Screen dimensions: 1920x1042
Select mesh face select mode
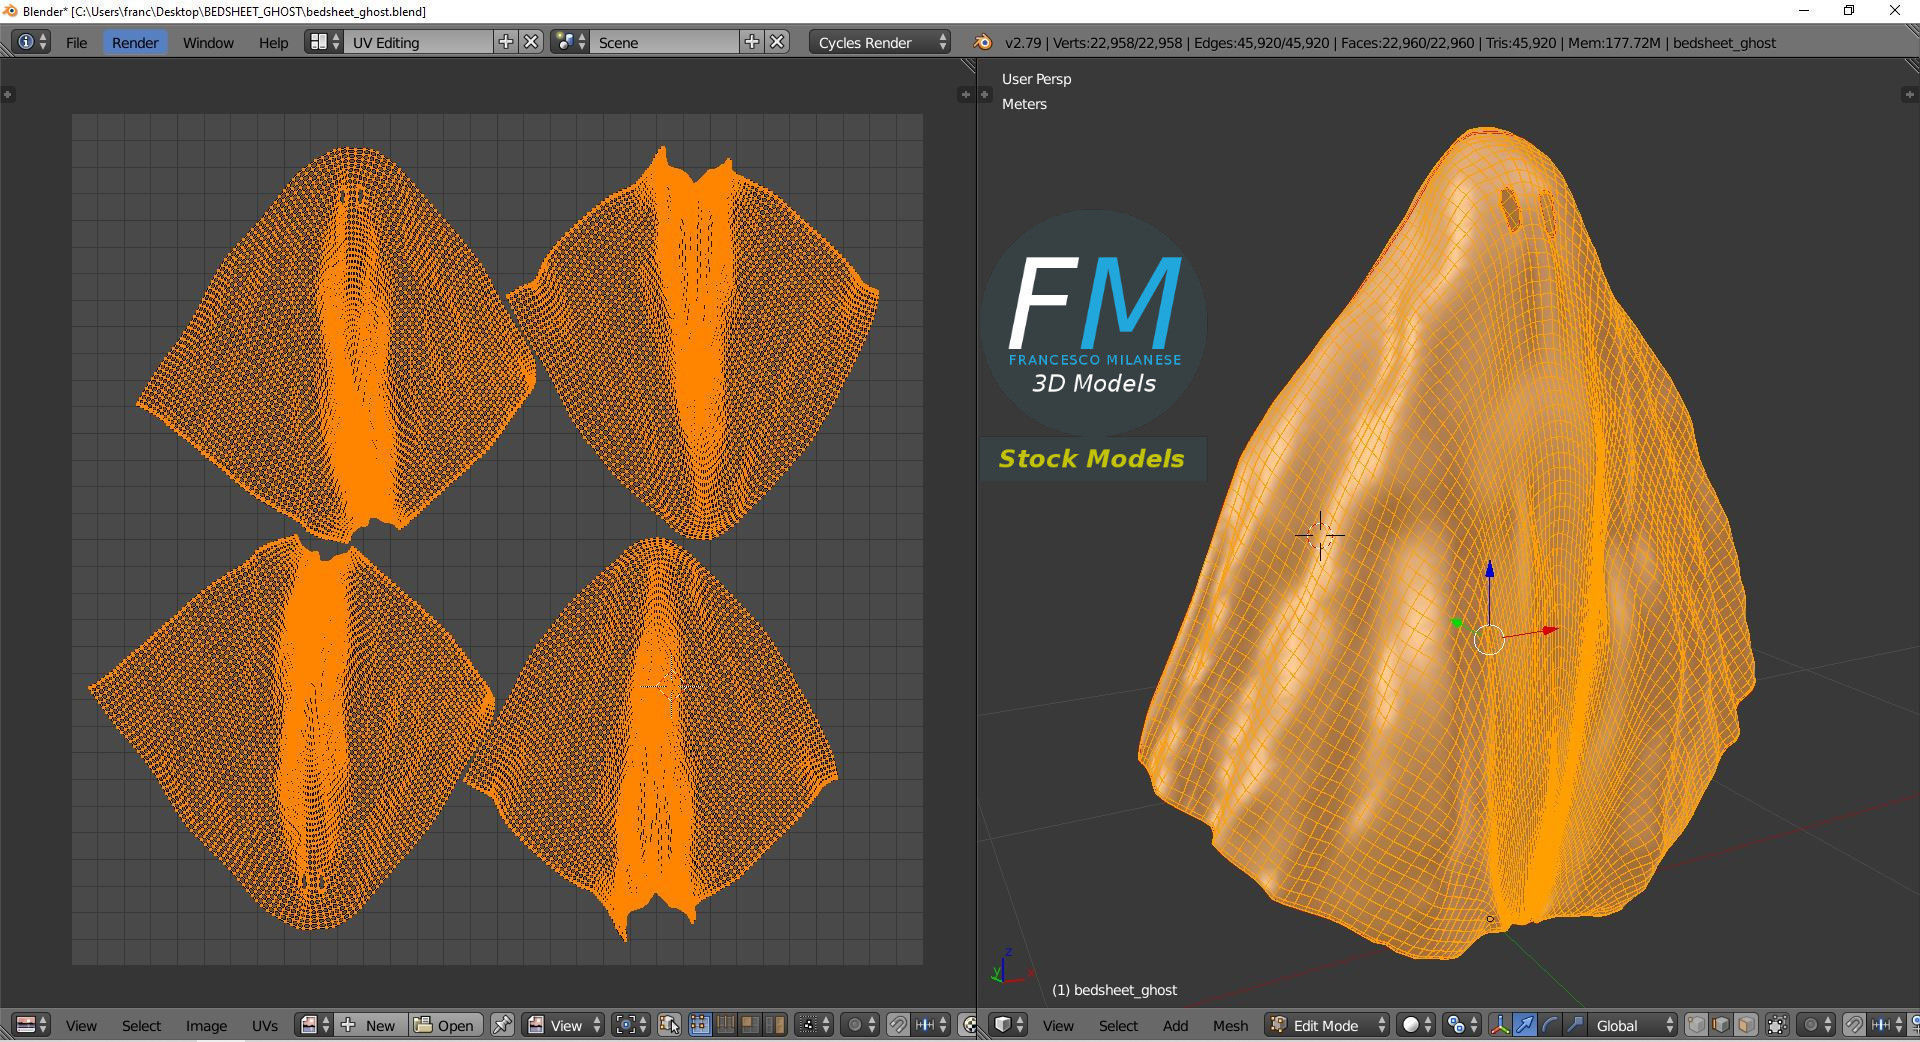[1746, 1025]
